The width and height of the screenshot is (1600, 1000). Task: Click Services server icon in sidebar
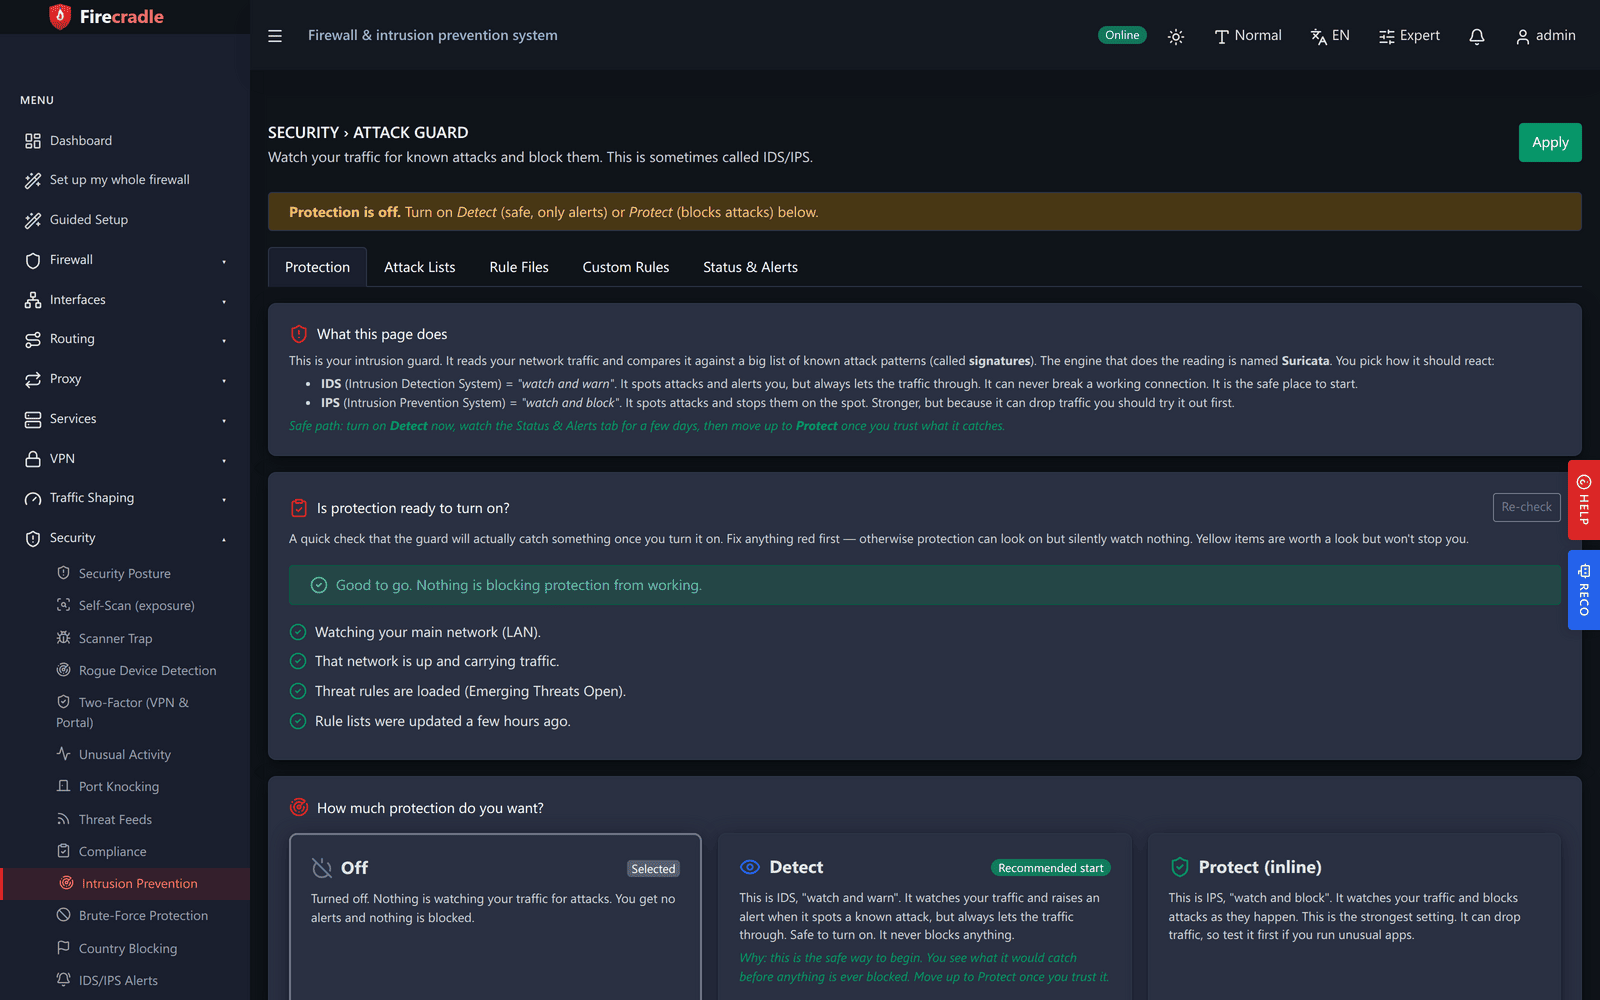[33, 419]
